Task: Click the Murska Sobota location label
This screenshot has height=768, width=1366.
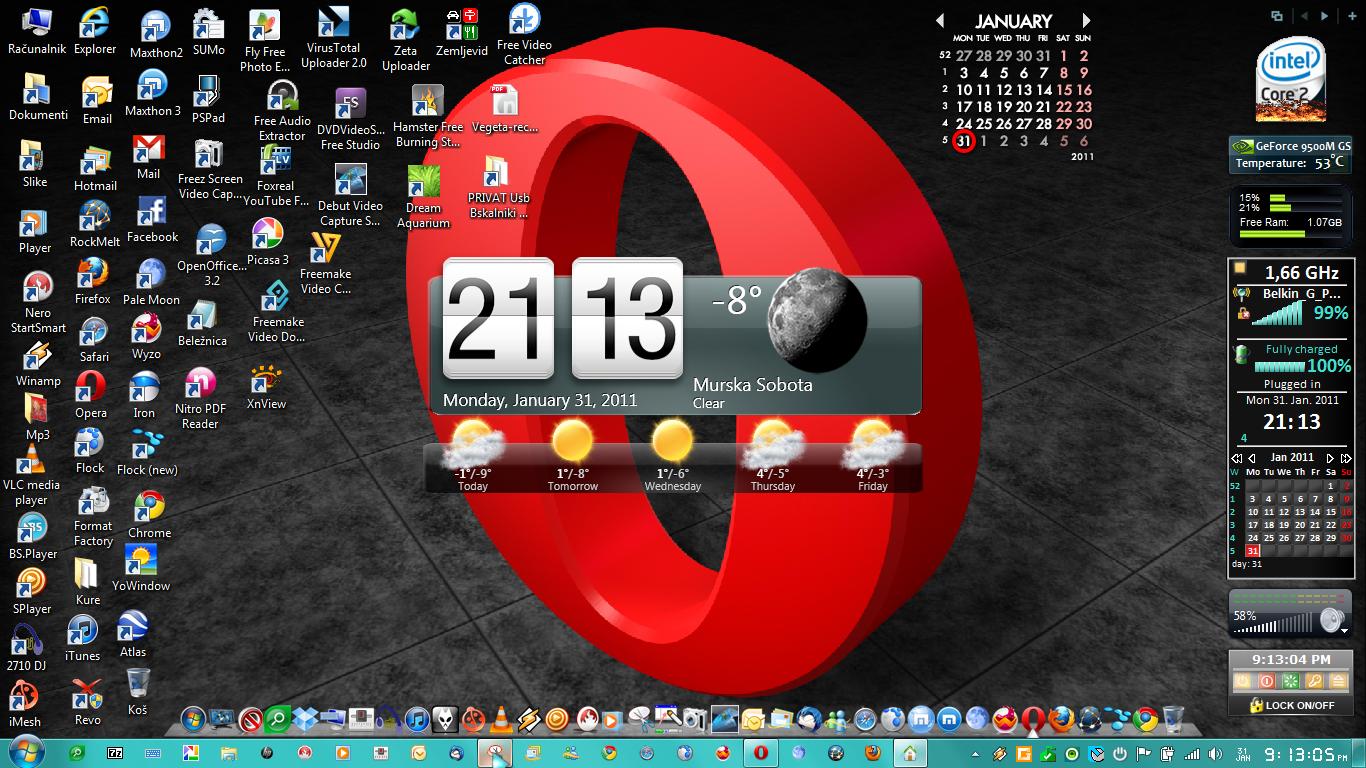Action: [x=752, y=385]
